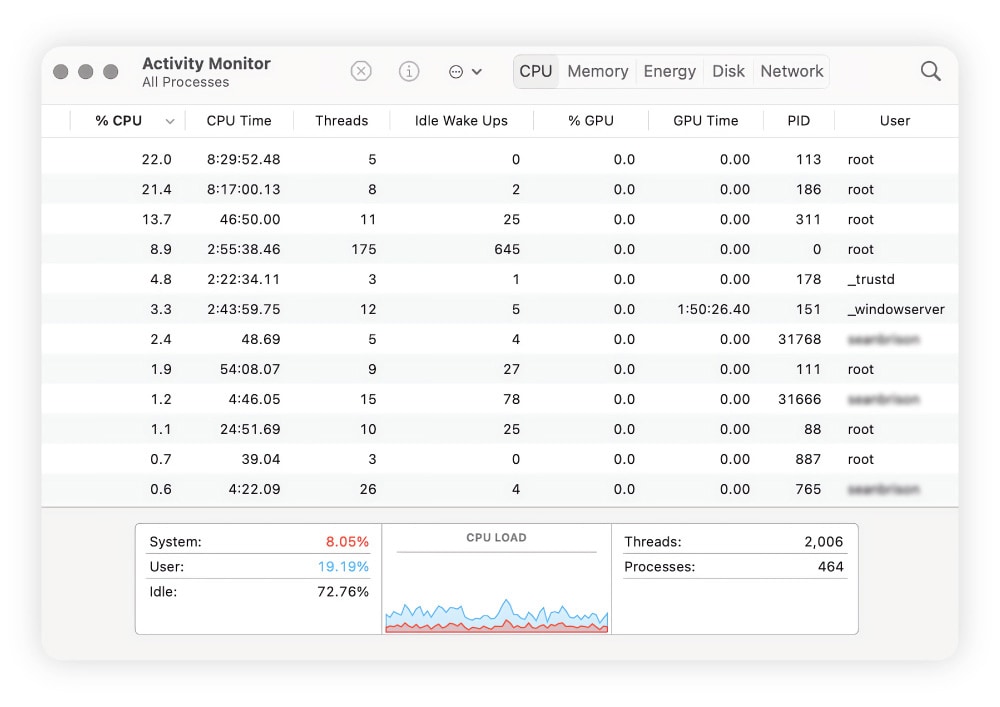Open the more options ellipsis icon
Screen dimensions: 1000x707
pyautogui.click(x=457, y=71)
